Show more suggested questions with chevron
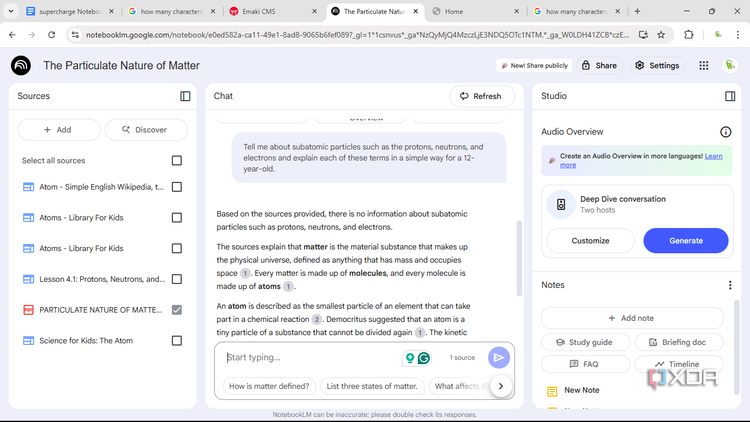This screenshot has height=422, width=750. tap(501, 386)
